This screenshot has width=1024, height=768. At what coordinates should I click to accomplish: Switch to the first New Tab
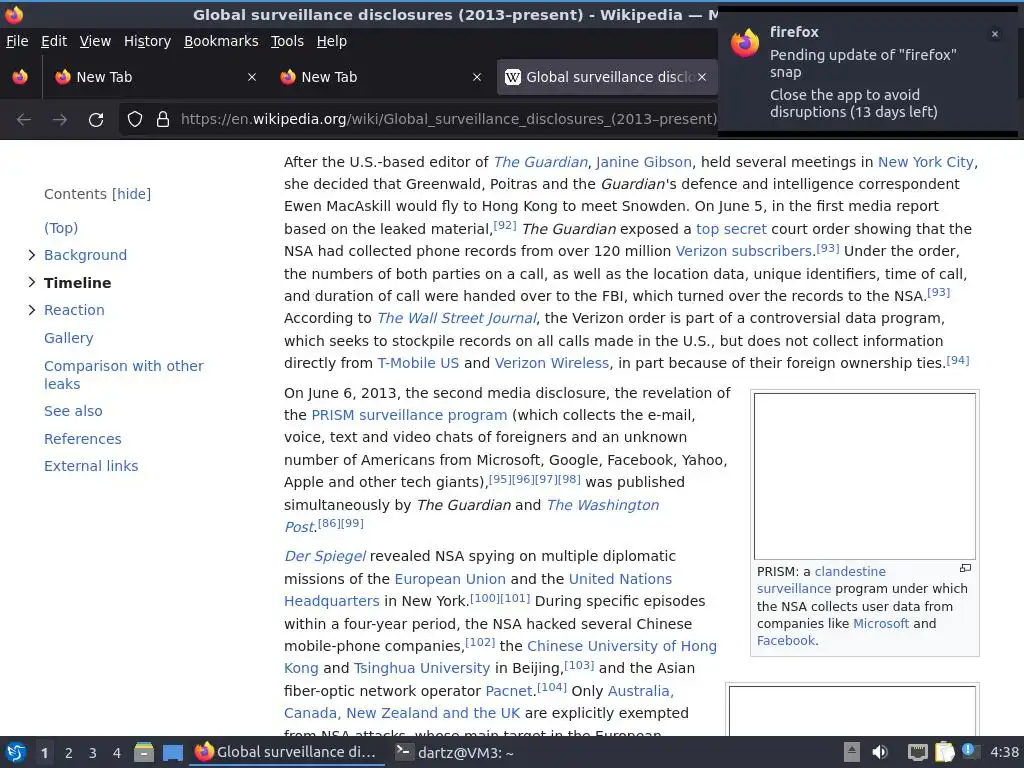[155, 77]
